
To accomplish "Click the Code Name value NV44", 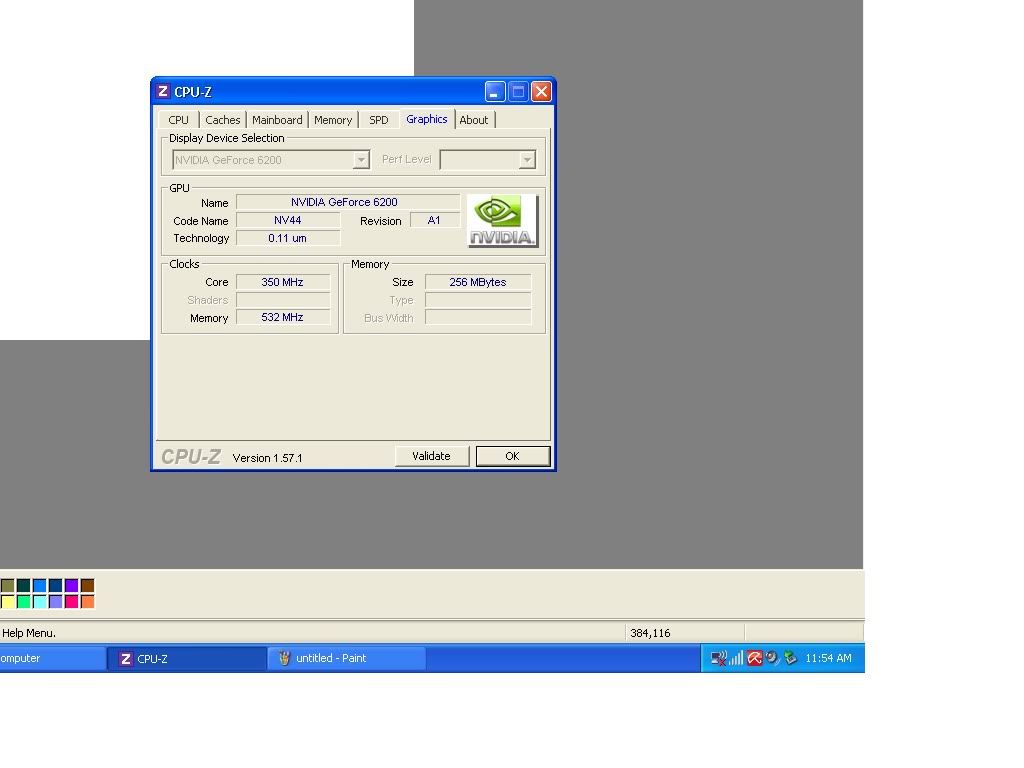I will pyautogui.click(x=287, y=221).
